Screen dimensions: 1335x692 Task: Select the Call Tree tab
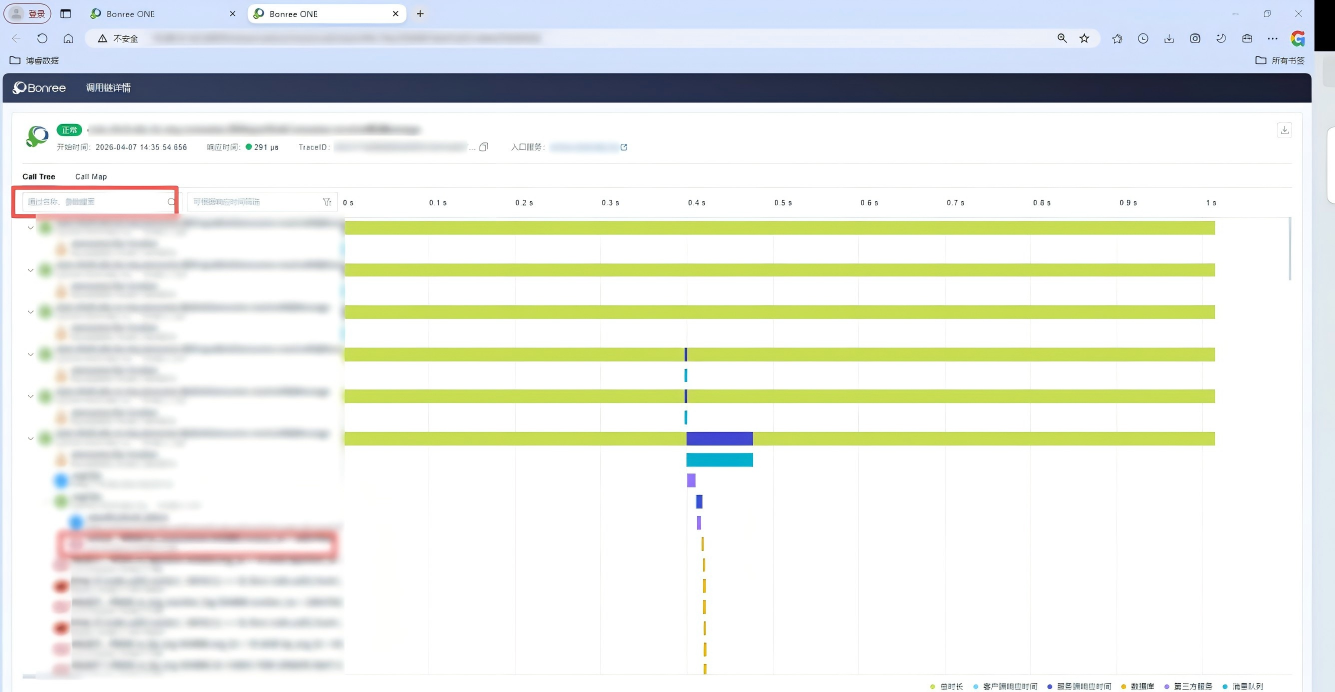[x=39, y=177]
